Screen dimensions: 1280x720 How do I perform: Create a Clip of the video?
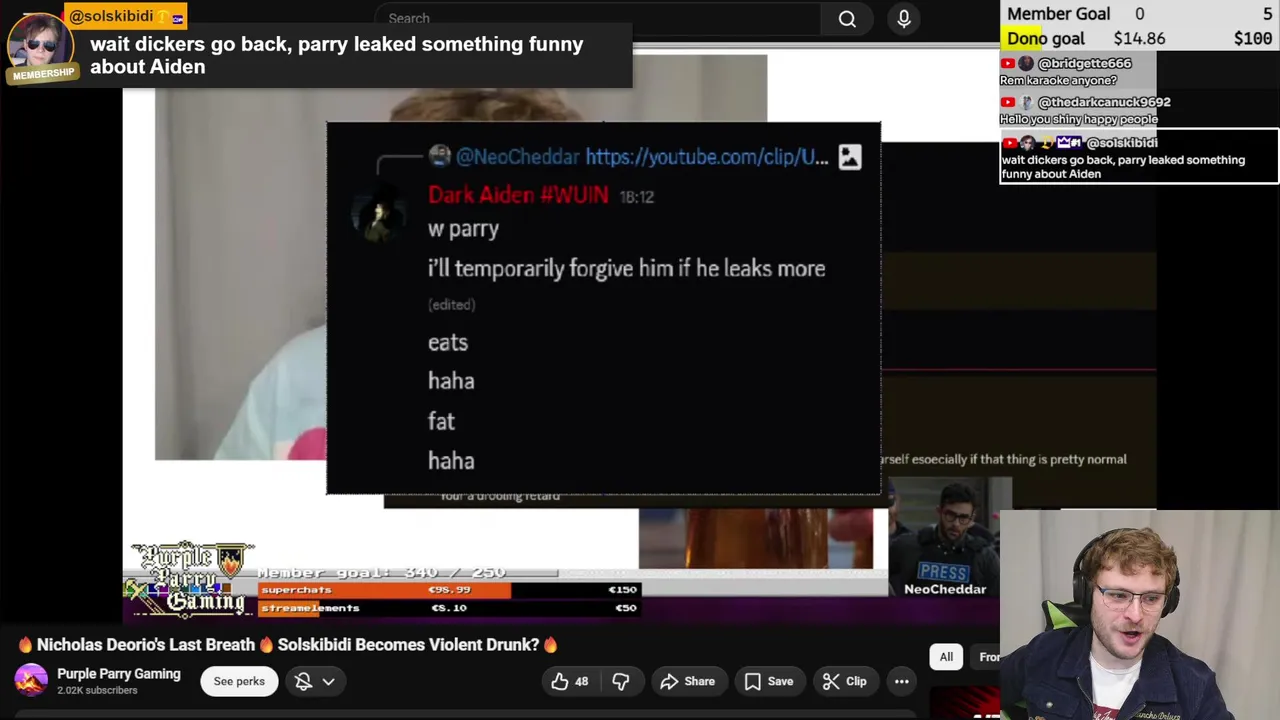[x=845, y=681]
